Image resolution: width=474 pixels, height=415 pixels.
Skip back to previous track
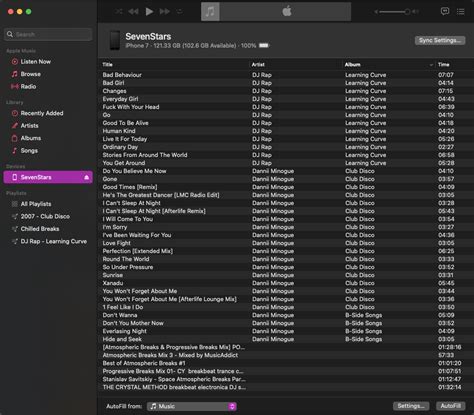133,12
